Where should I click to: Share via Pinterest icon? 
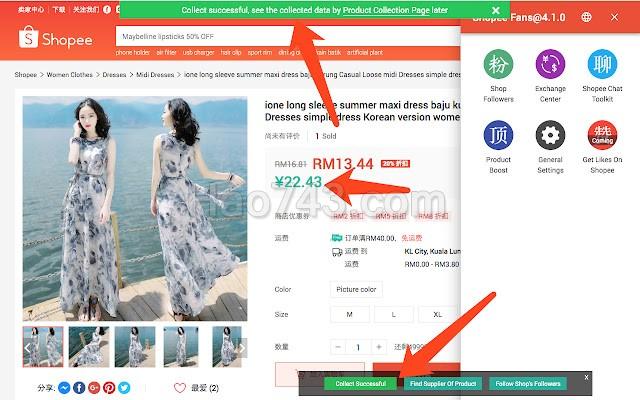pyautogui.click(x=109, y=388)
